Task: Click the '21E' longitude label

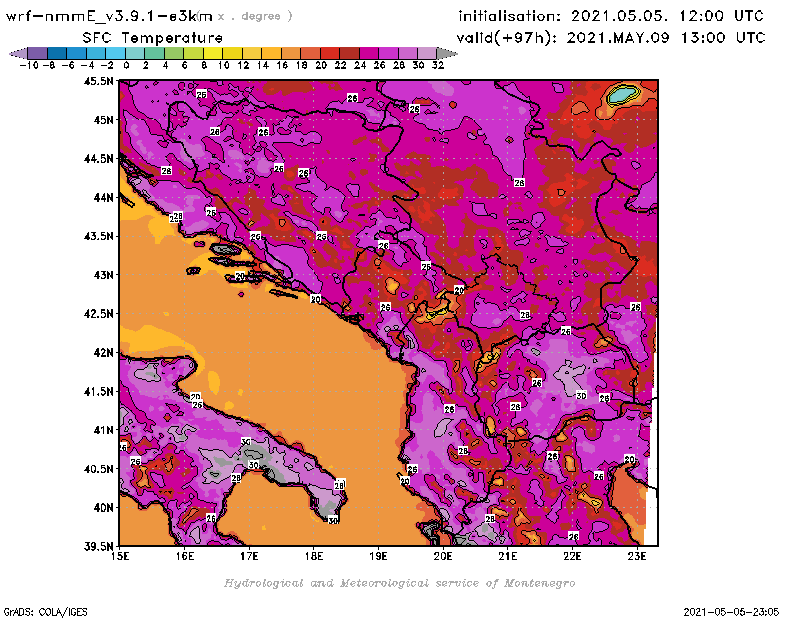Action: [508, 556]
